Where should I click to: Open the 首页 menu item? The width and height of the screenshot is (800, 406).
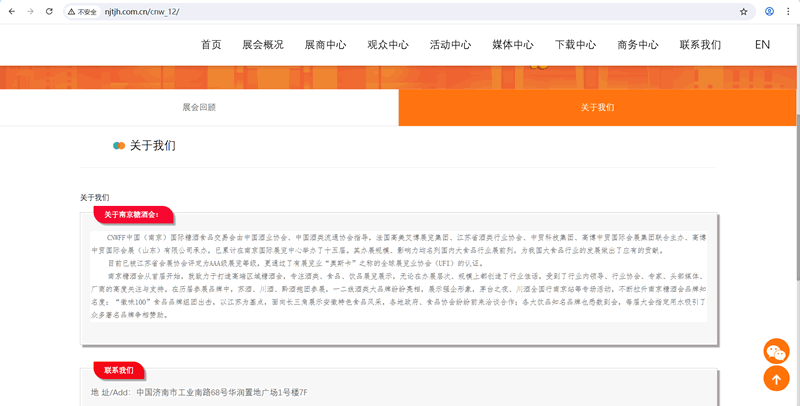(211, 45)
